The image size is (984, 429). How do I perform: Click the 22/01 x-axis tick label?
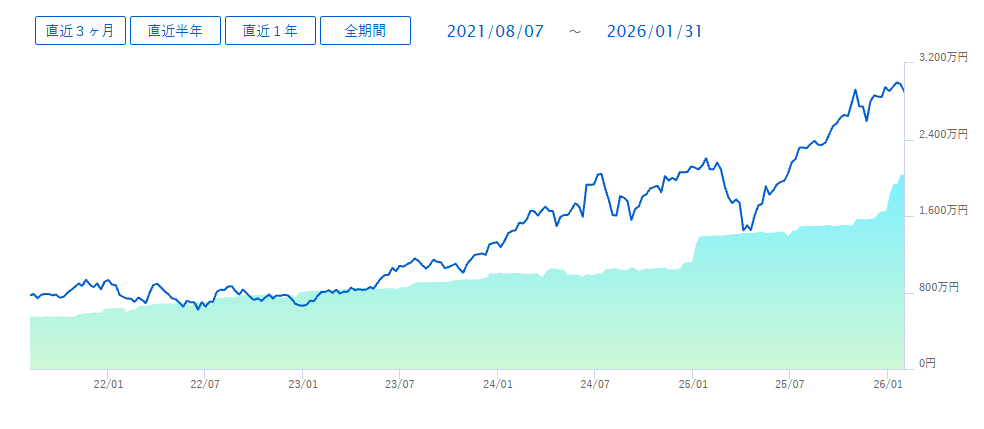click(108, 383)
